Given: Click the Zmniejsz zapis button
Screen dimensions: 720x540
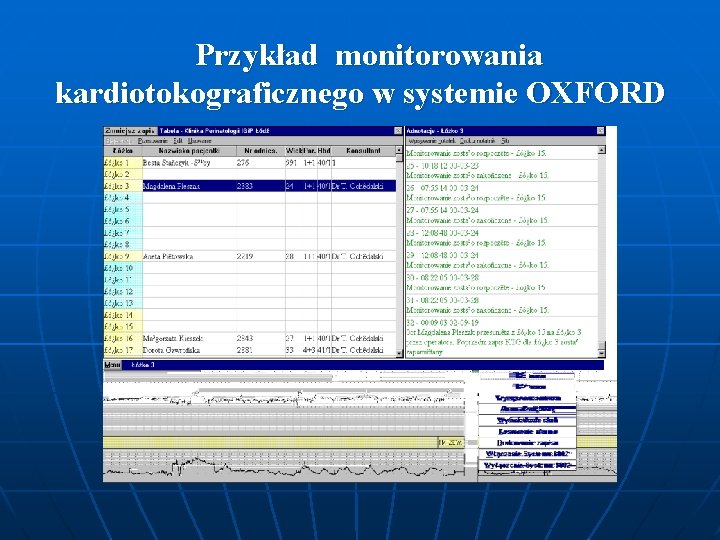Looking at the screenshot, I should 130,131.
